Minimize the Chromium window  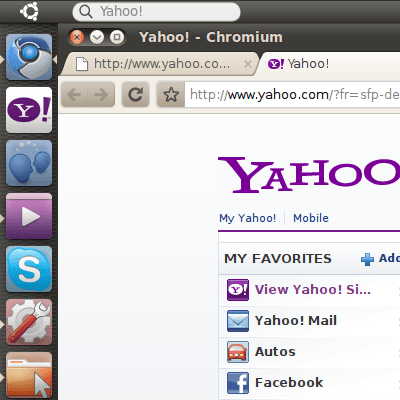click(x=97, y=37)
